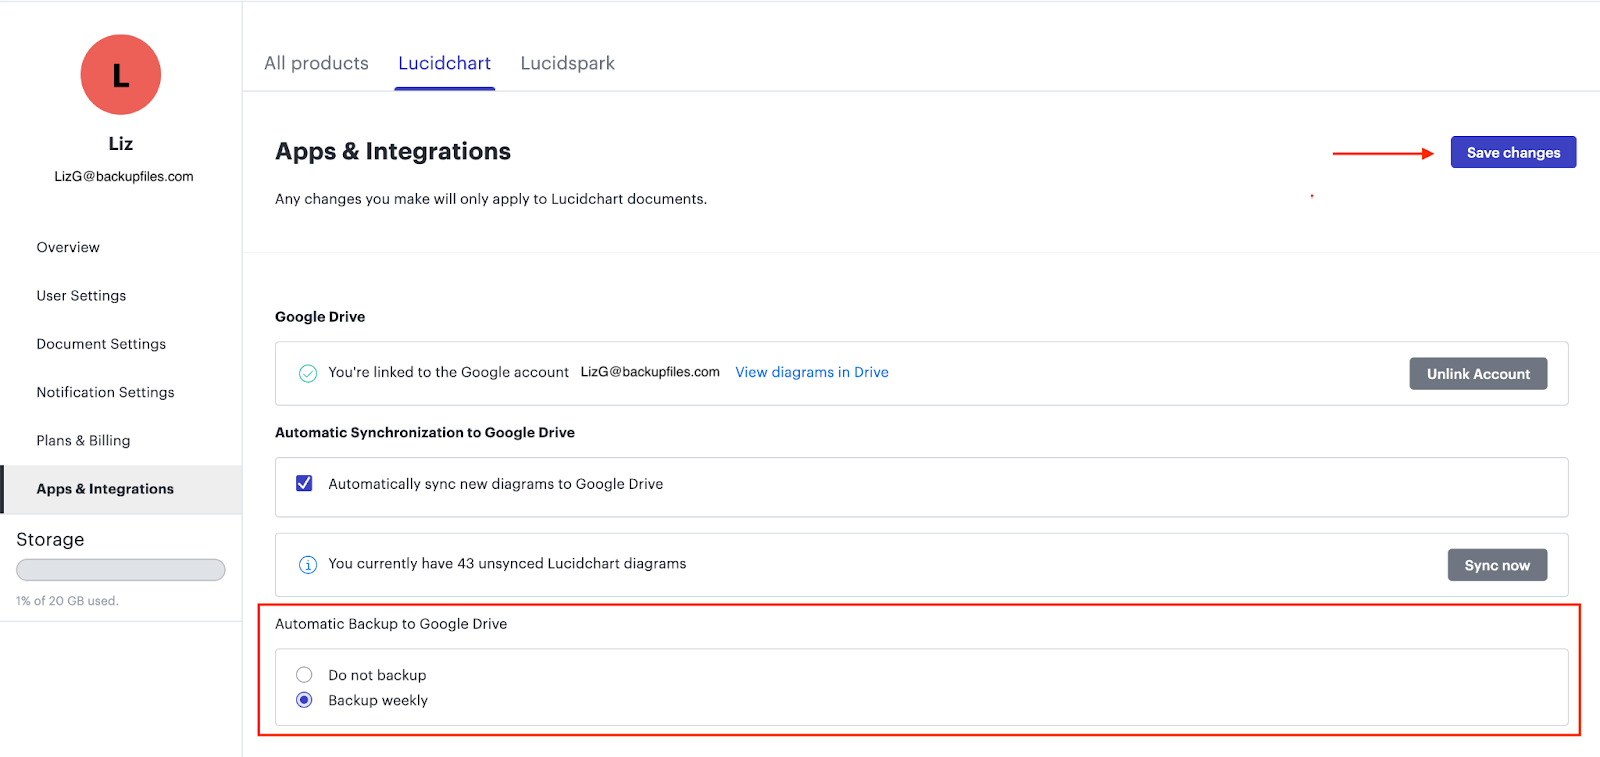Click the Apps & Integrations page heading

click(x=393, y=151)
